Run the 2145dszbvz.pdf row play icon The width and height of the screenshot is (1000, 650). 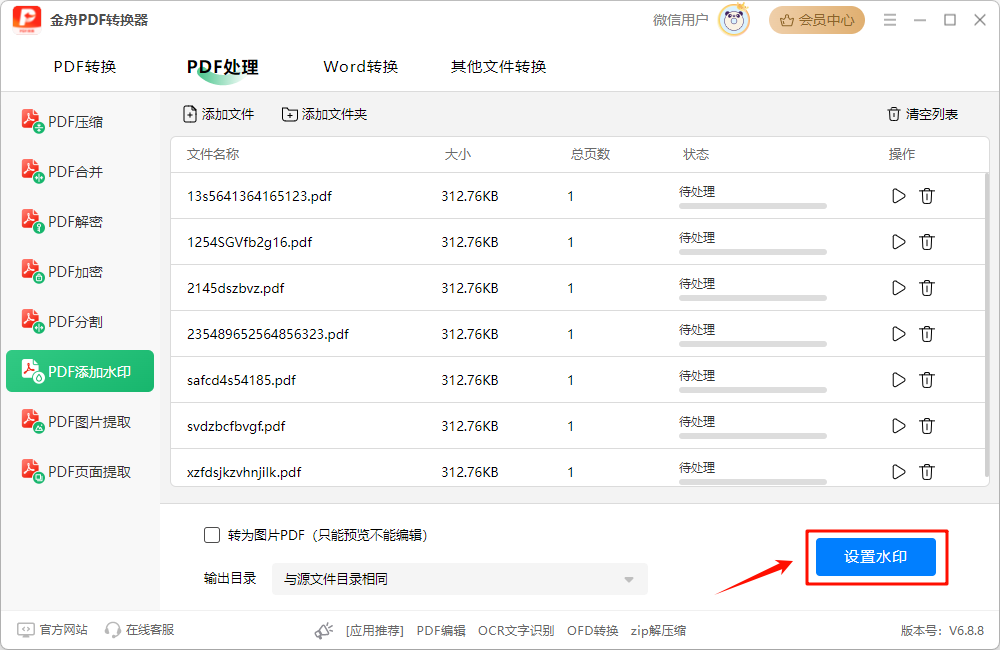click(899, 288)
